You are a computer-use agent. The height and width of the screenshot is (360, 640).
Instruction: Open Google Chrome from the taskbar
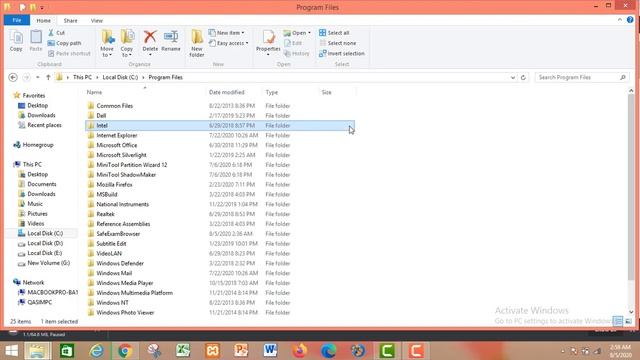point(125,351)
